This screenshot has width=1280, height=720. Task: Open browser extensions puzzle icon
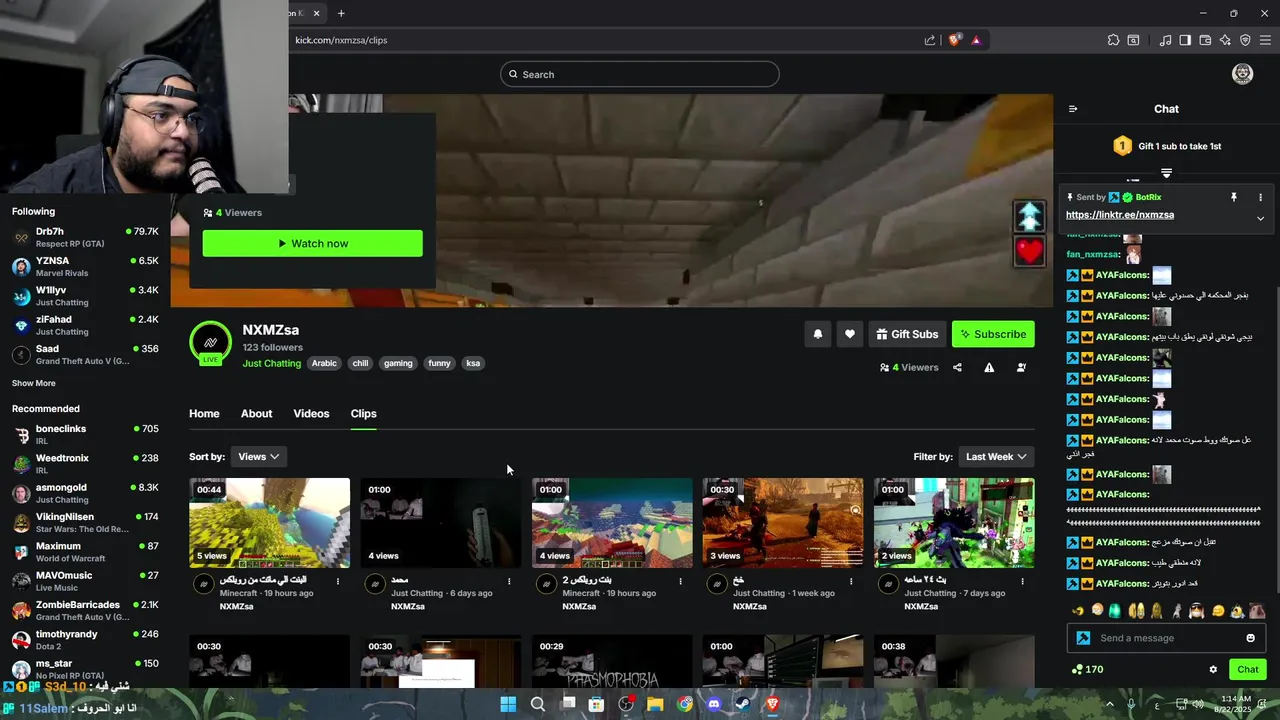point(1113,40)
